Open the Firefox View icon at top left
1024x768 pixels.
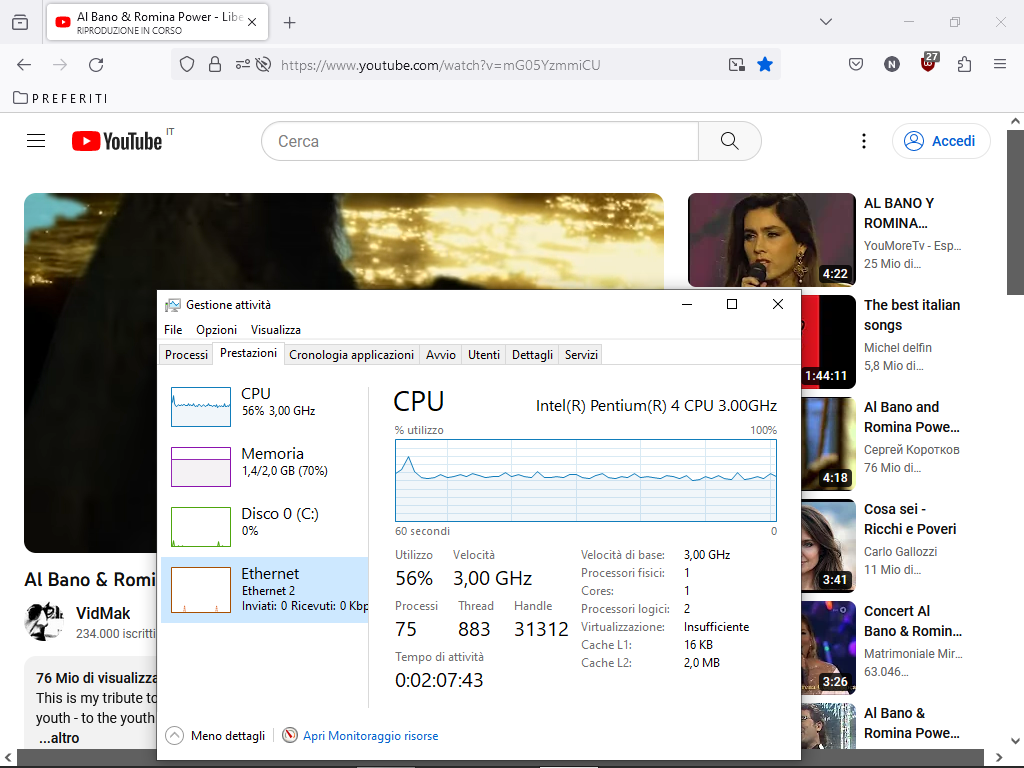(20, 22)
